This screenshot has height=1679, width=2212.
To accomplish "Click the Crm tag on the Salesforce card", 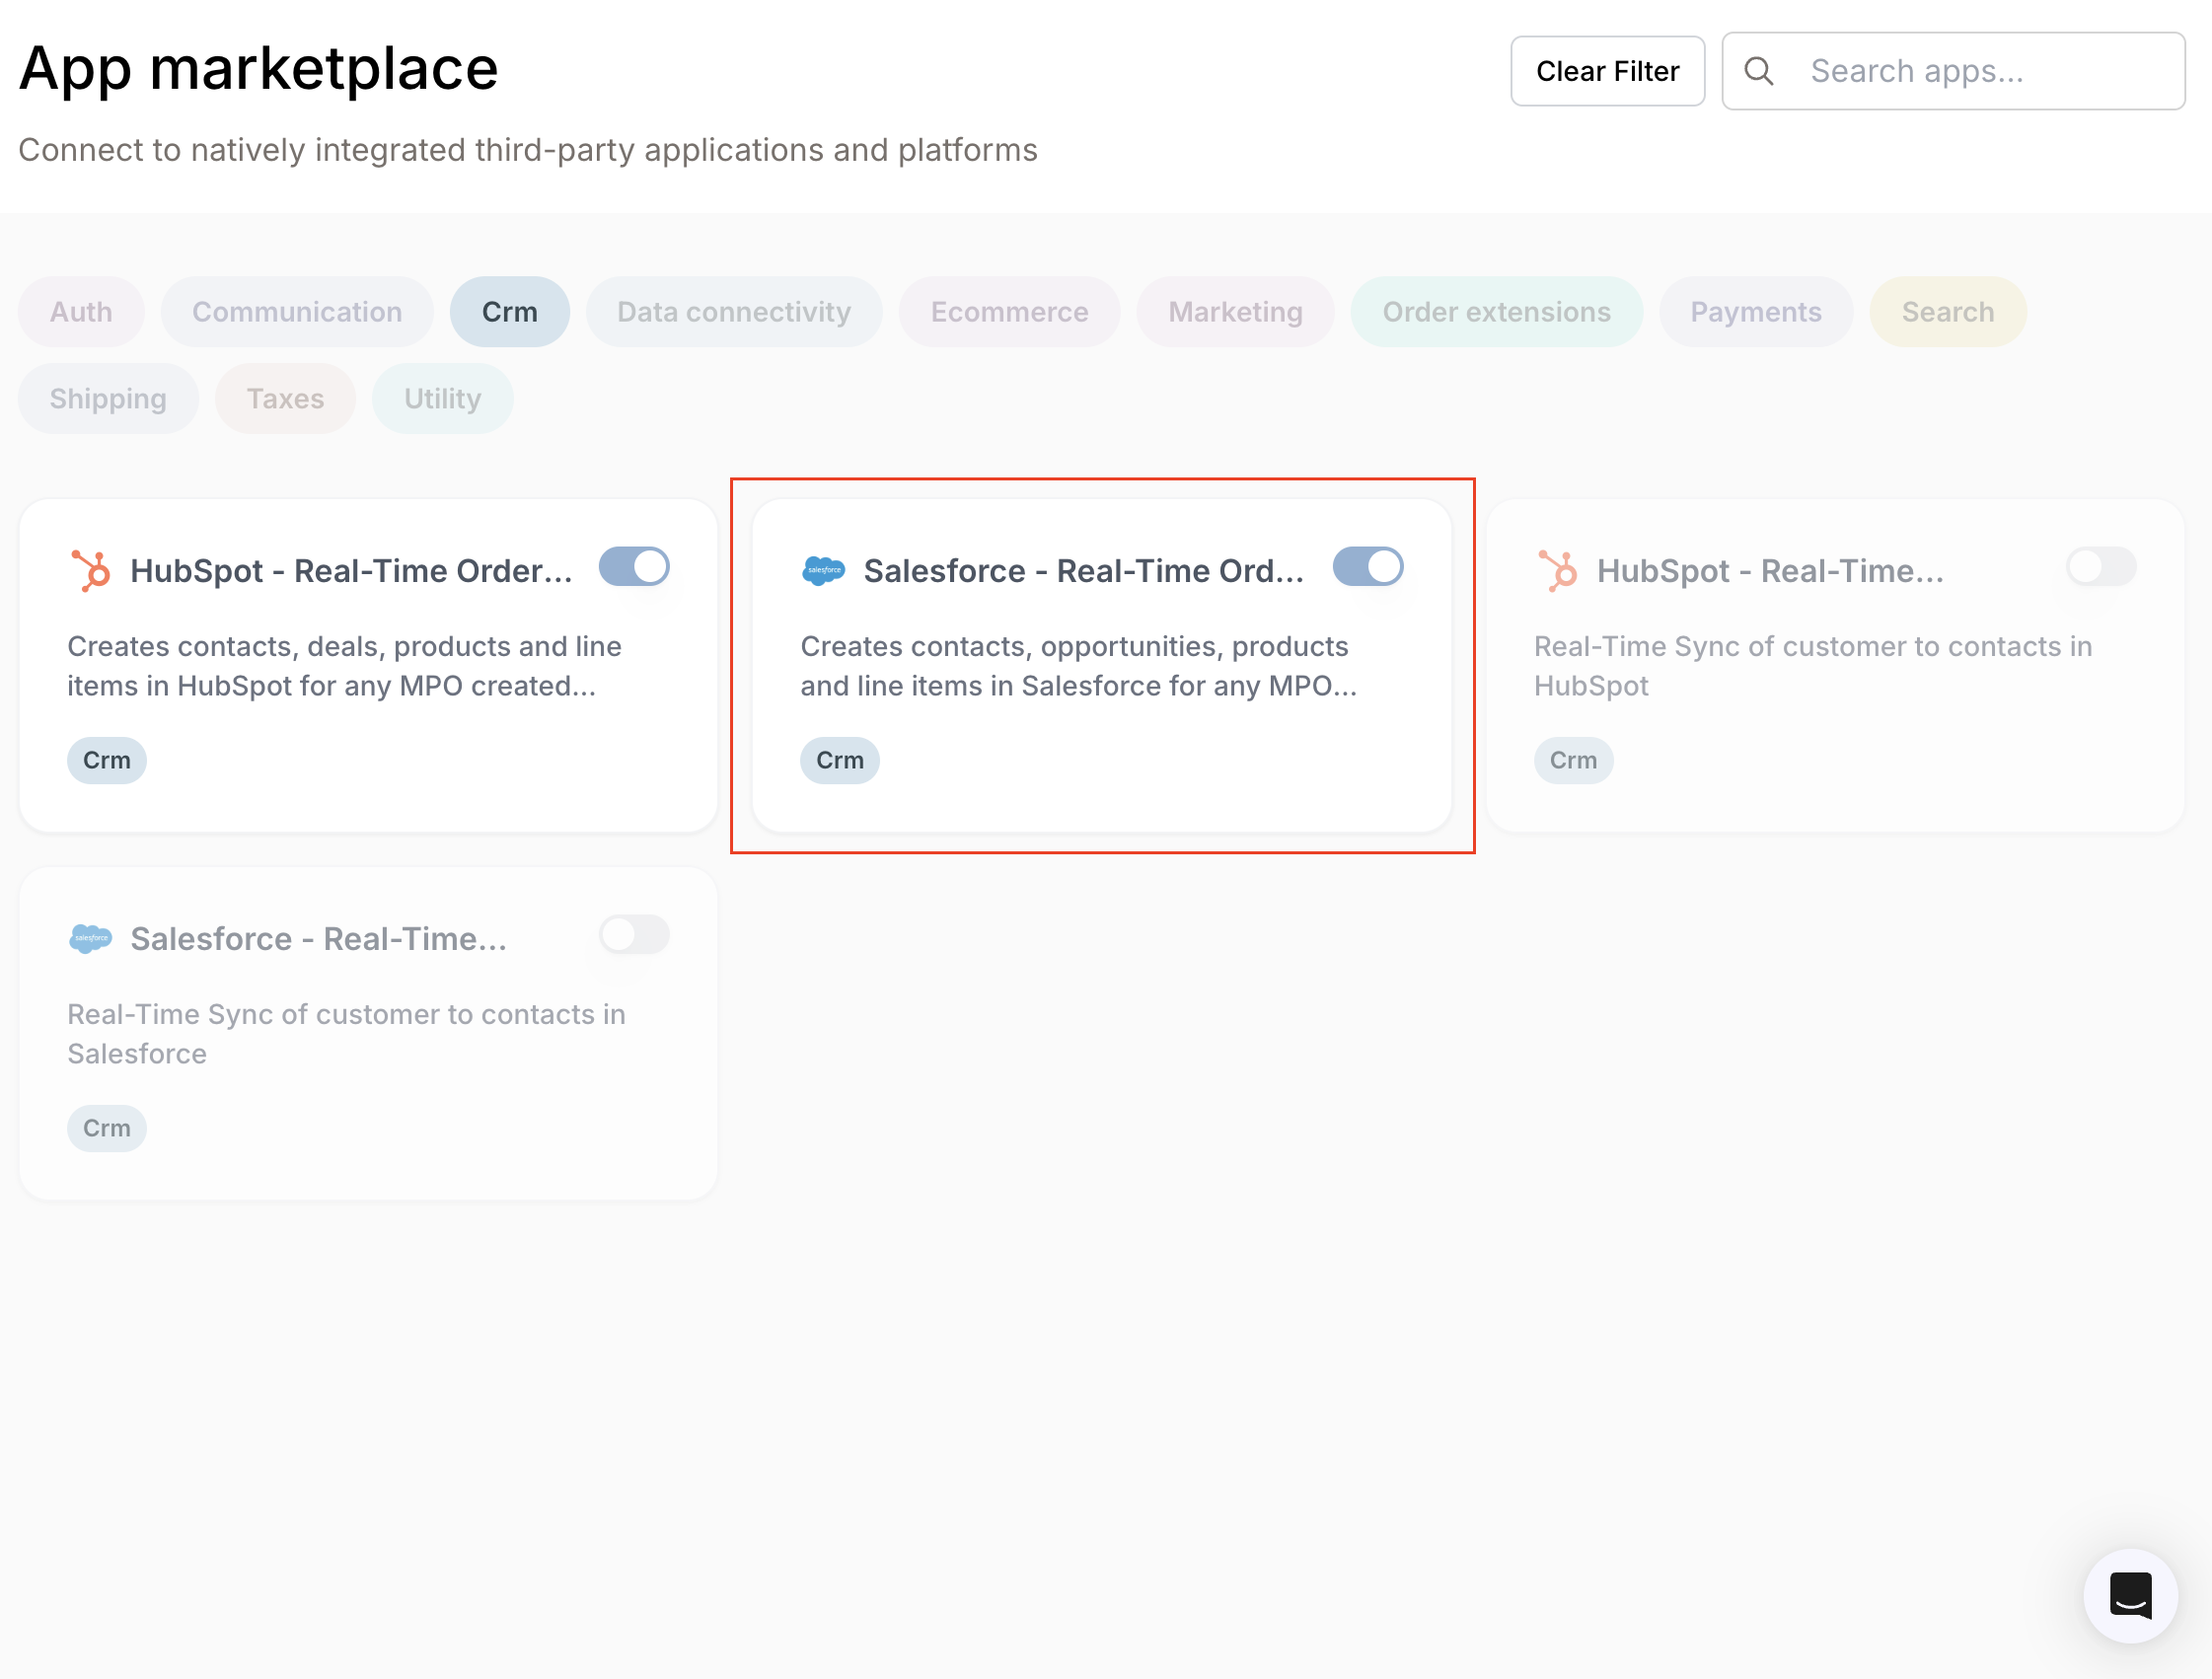I will (x=840, y=760).
